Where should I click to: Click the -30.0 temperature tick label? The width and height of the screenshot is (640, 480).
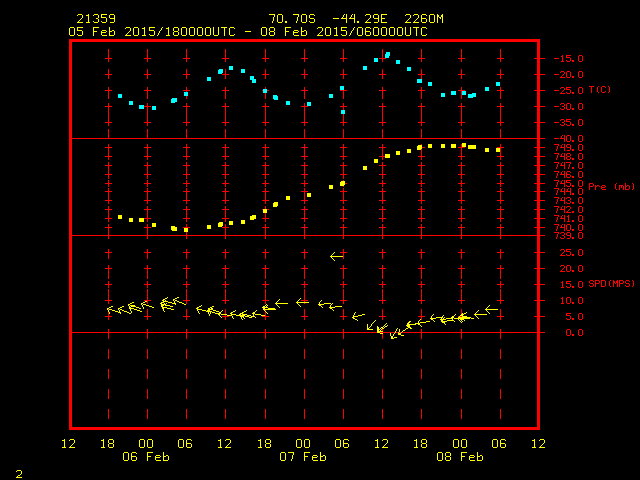[569, 107]
